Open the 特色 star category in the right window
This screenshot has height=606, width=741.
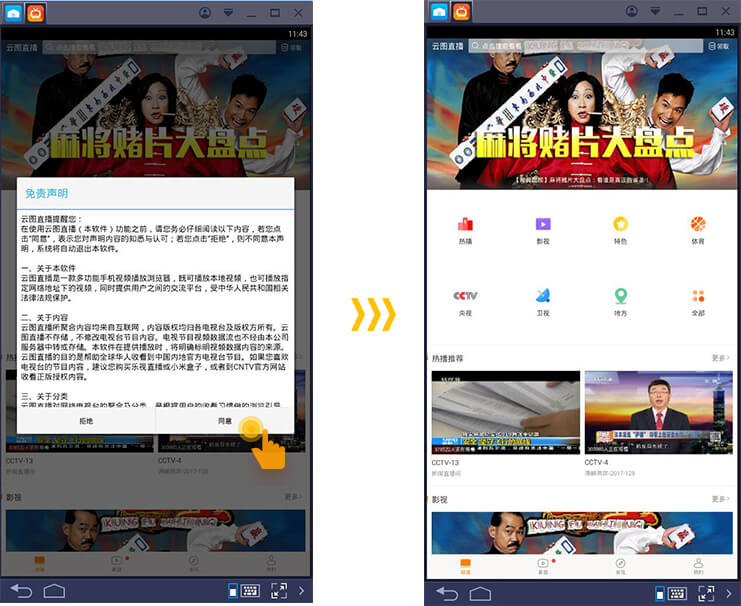[x=620, y=230]
